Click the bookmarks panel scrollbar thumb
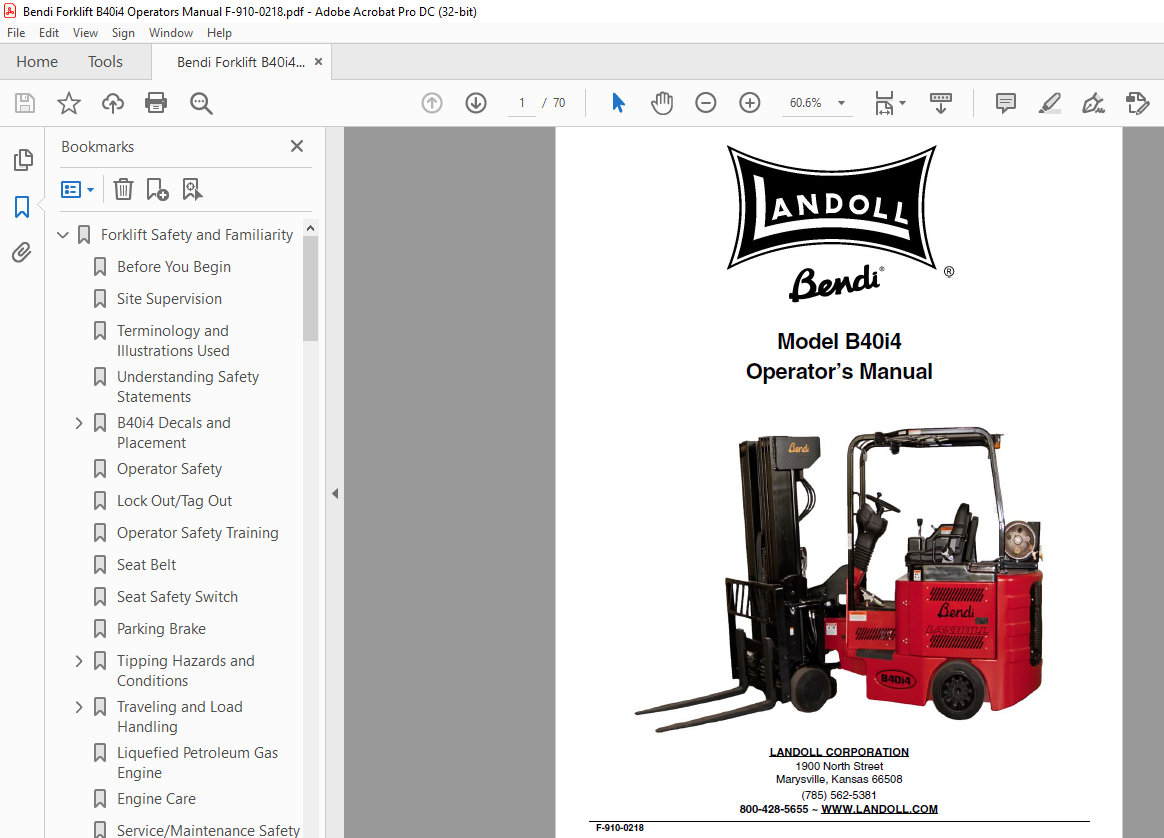 click(x=310, y=289)
